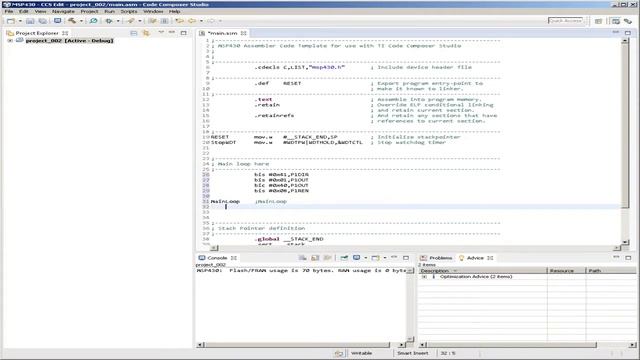This screenshot has height=360, width=640.
Task: Toggle Scroll Lock in Console toolbar
Action: pos(315,258)
